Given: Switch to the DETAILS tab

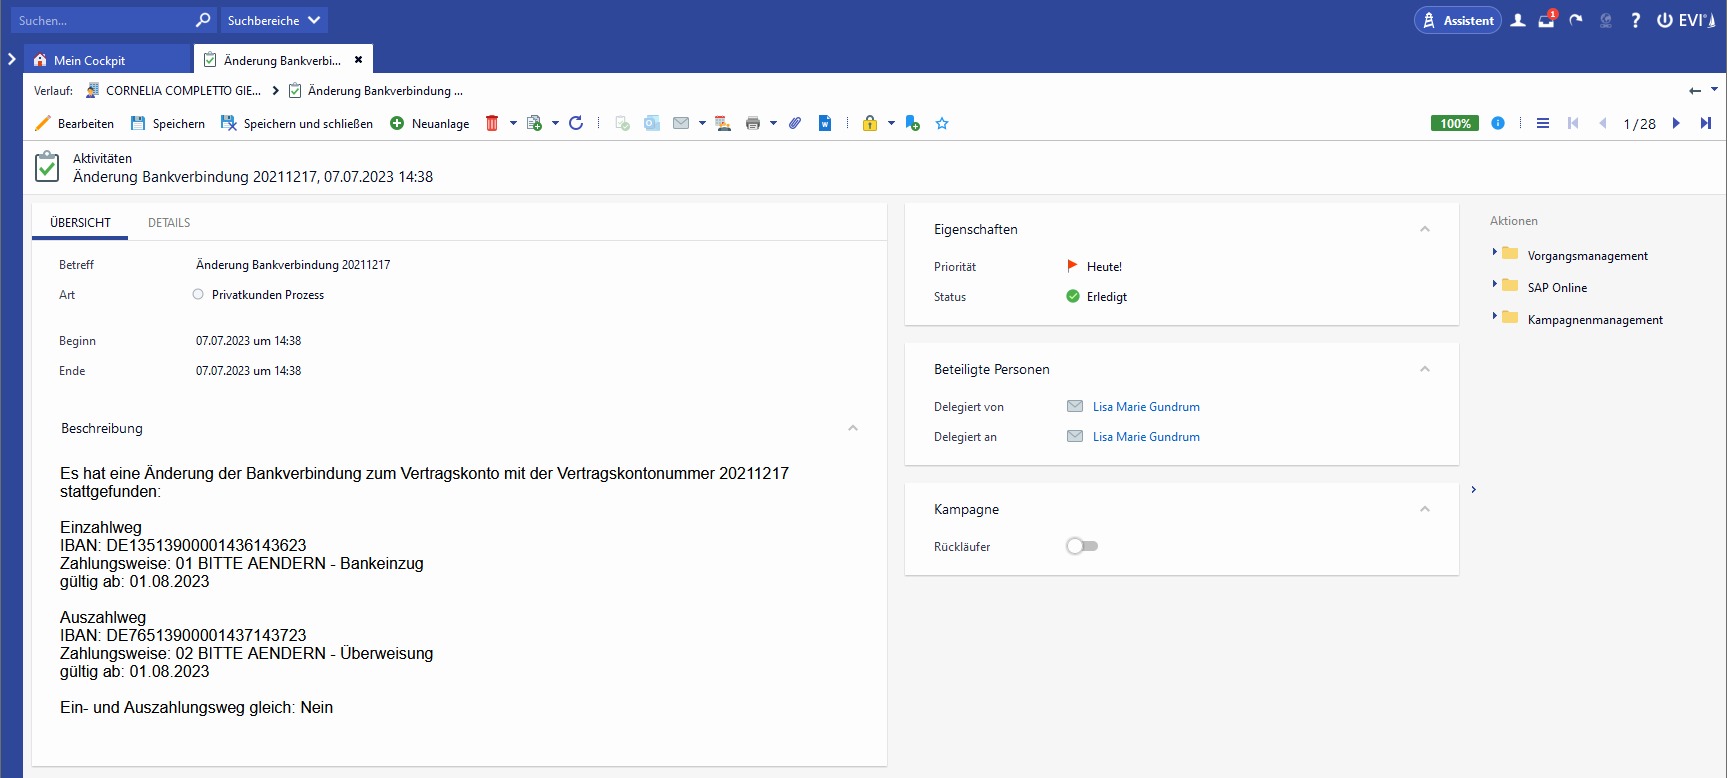Looking at the screenshot, I should (x=169, y=223).
